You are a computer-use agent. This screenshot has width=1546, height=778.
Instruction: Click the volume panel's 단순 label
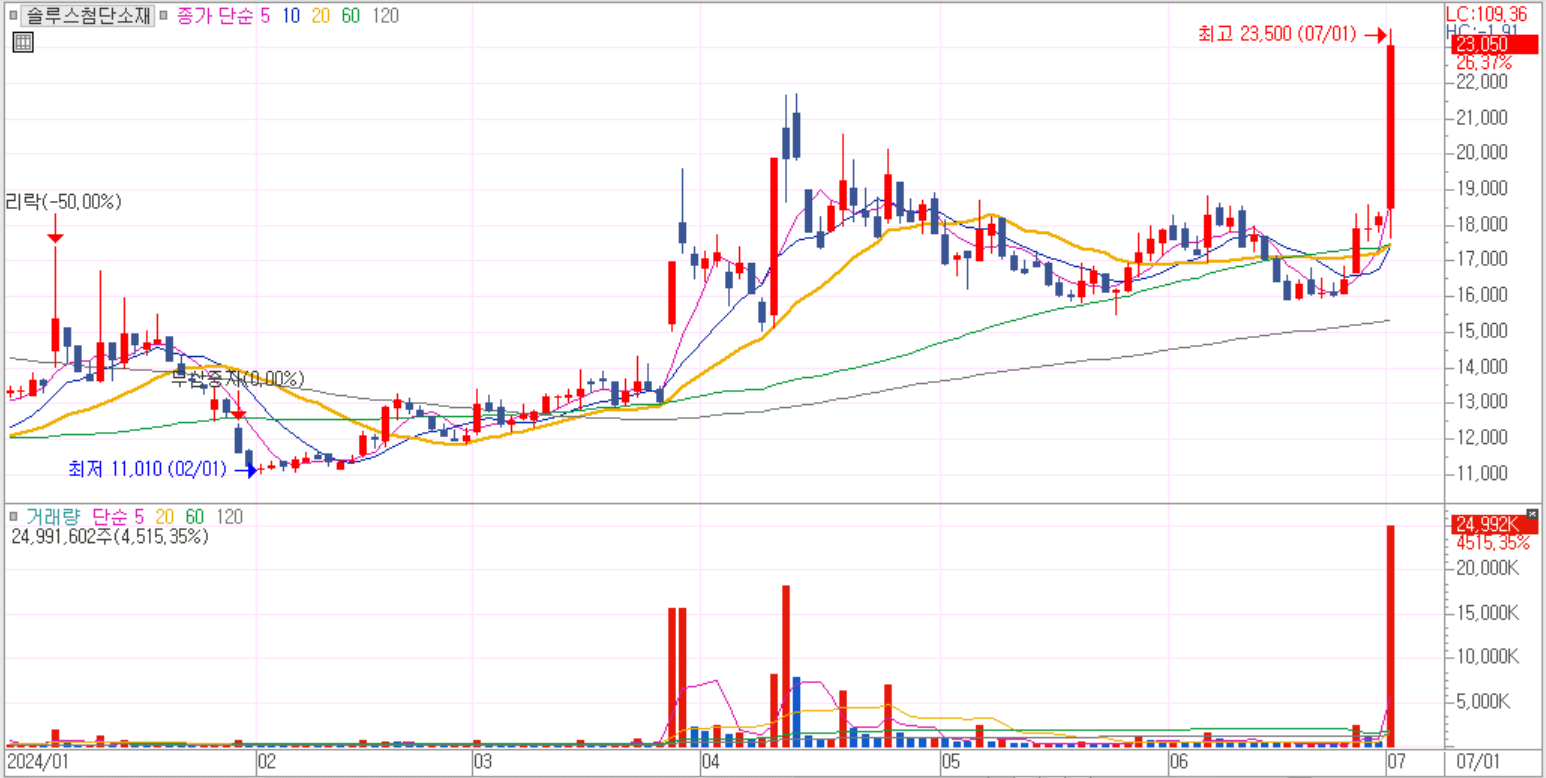109,517
